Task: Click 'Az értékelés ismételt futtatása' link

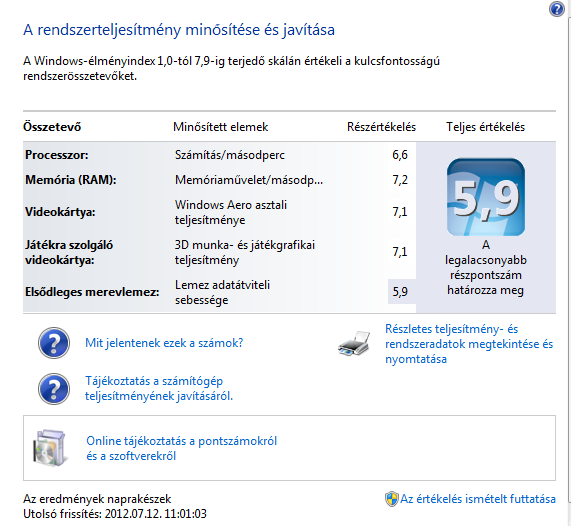Action: coord(478,499)
